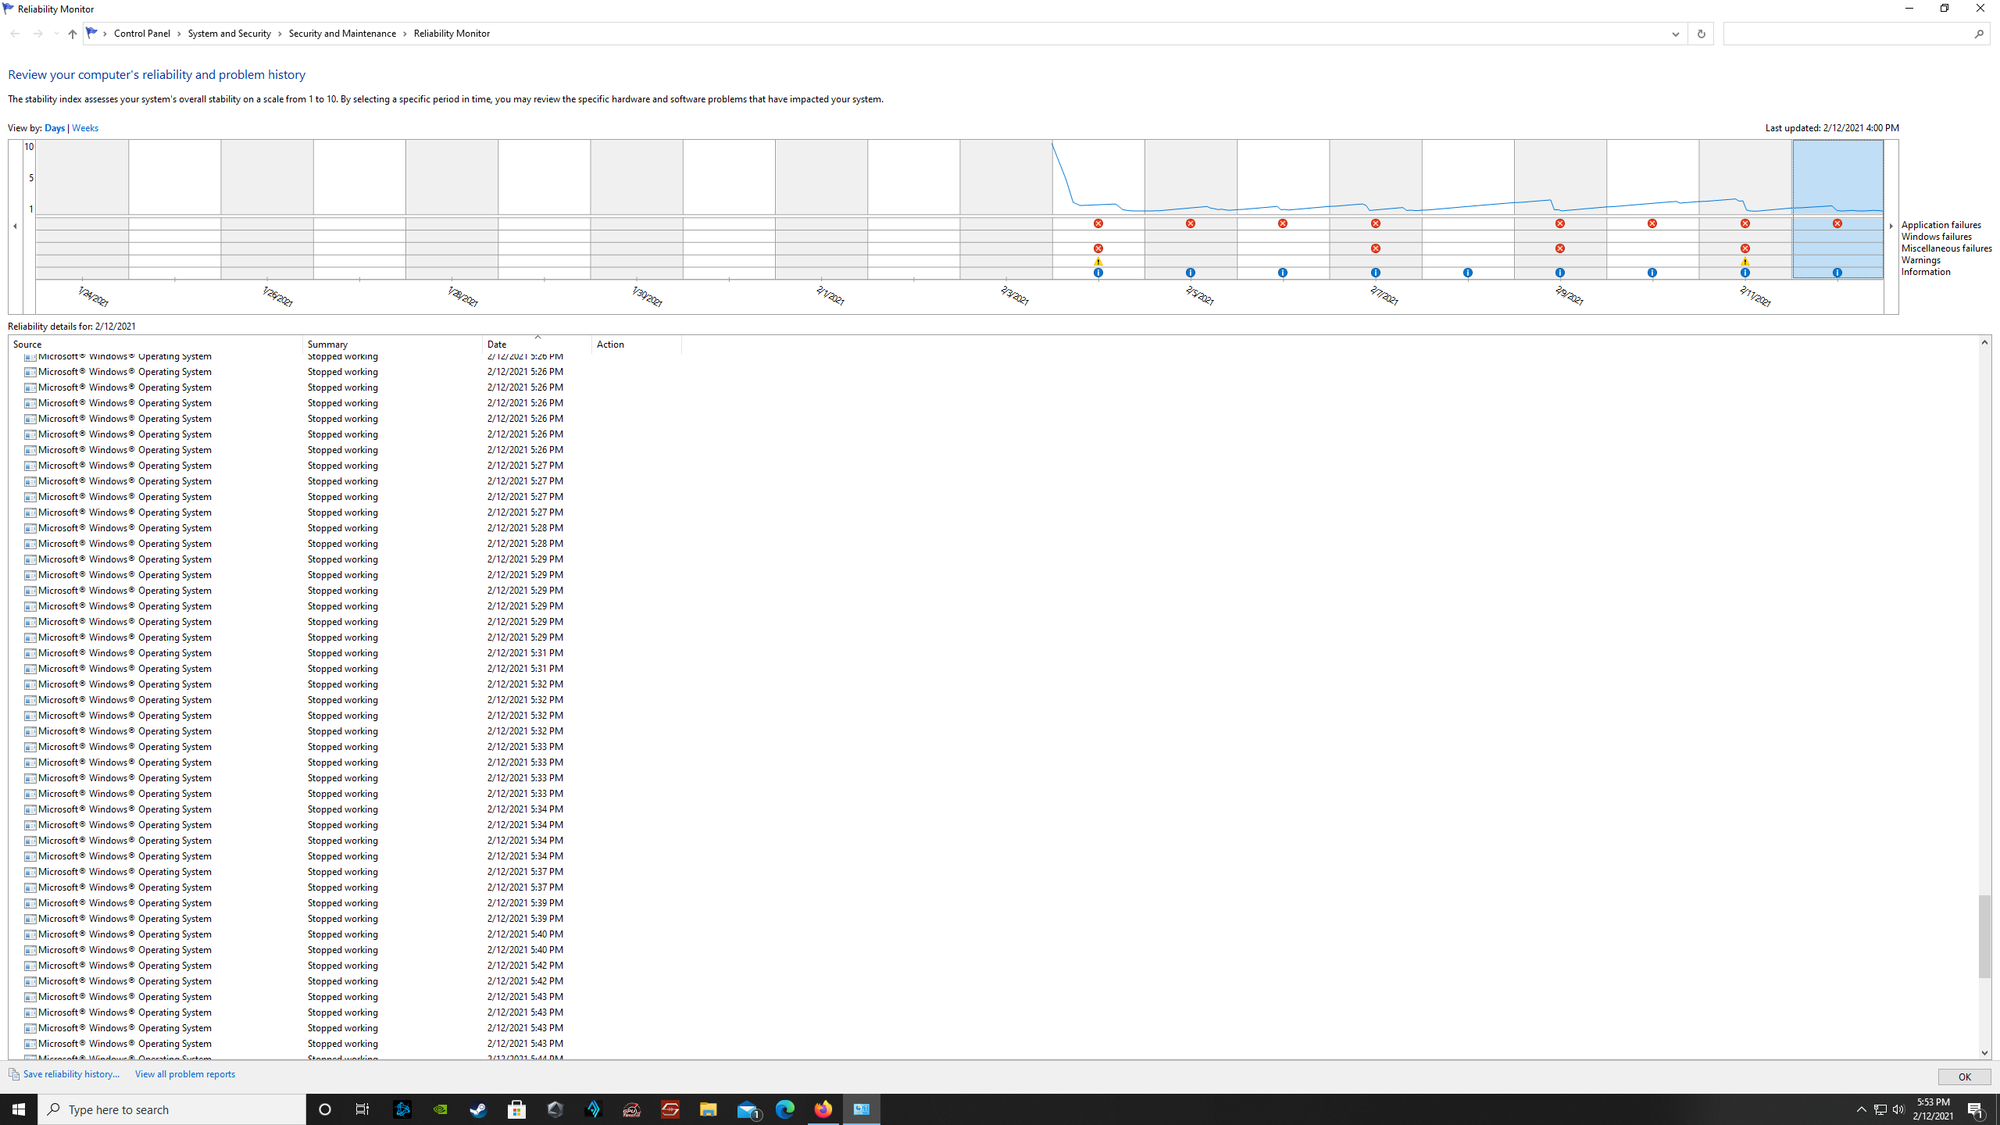The height and width of the screenshot is (1125, 2000).
Task: Open Firefox from the taskbar
Action: 823,1109
